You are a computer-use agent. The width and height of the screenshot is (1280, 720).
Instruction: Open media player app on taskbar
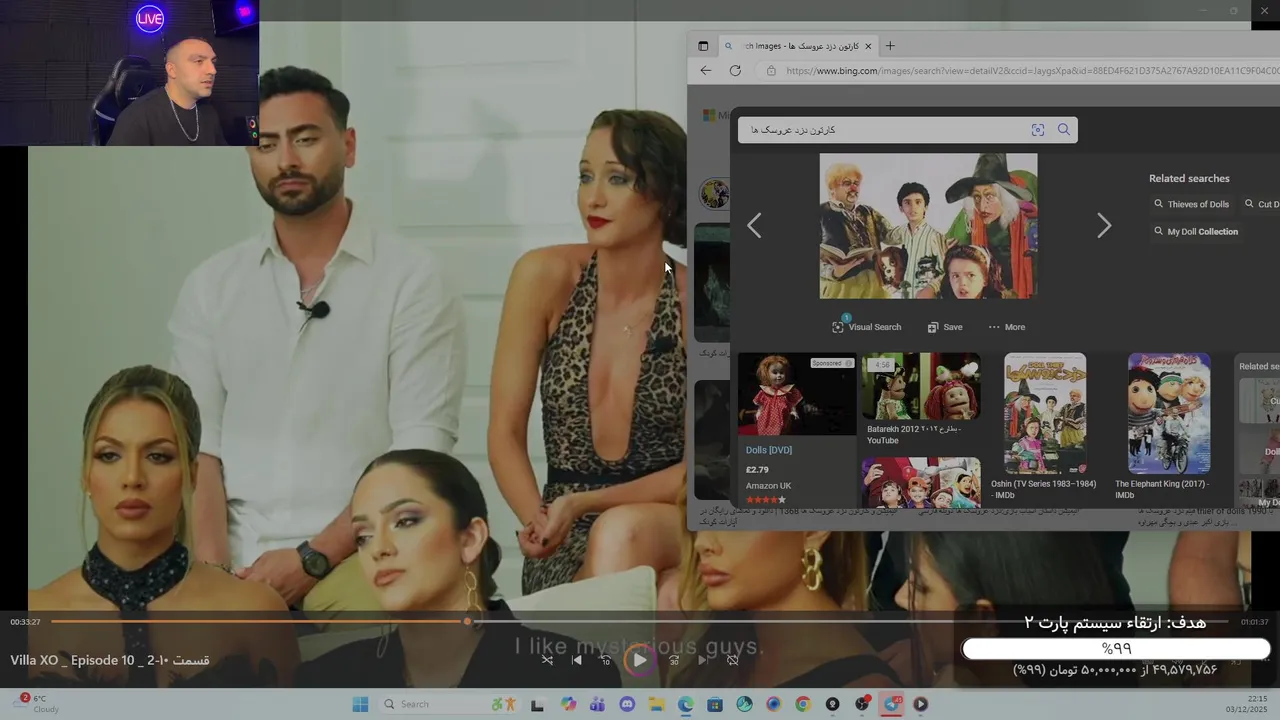(x=921, y=704)
